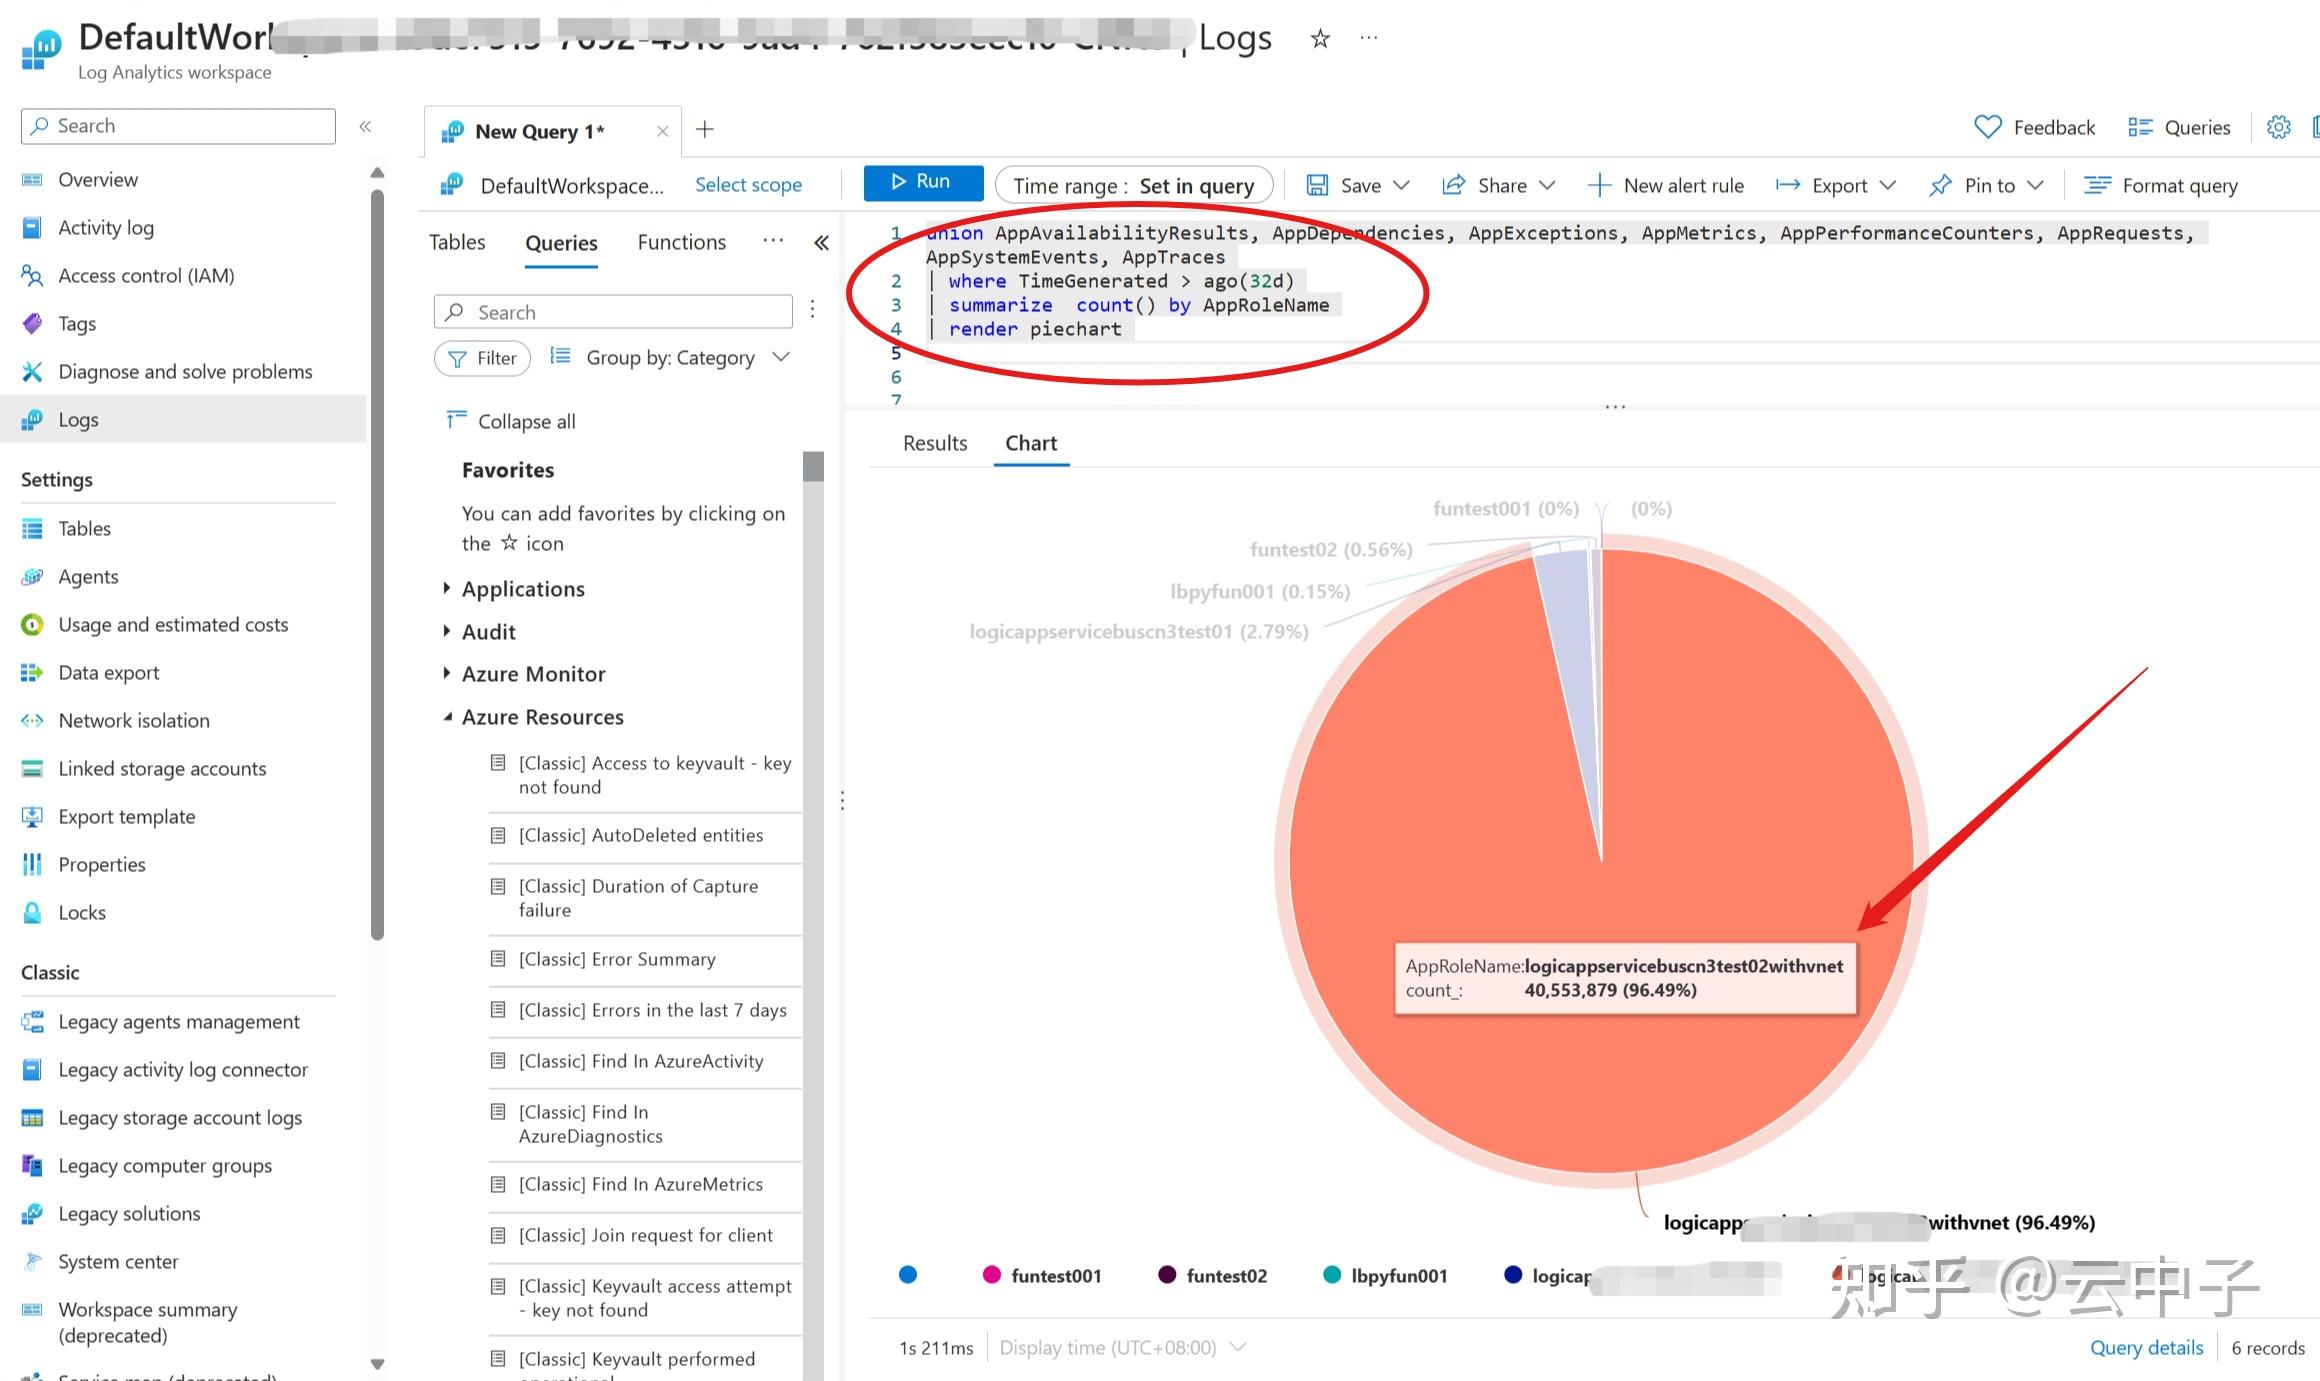Toggle the Filter panel in the Queries pane
This screenshot has height=1381, width=2320.
[x=482, y=358]
